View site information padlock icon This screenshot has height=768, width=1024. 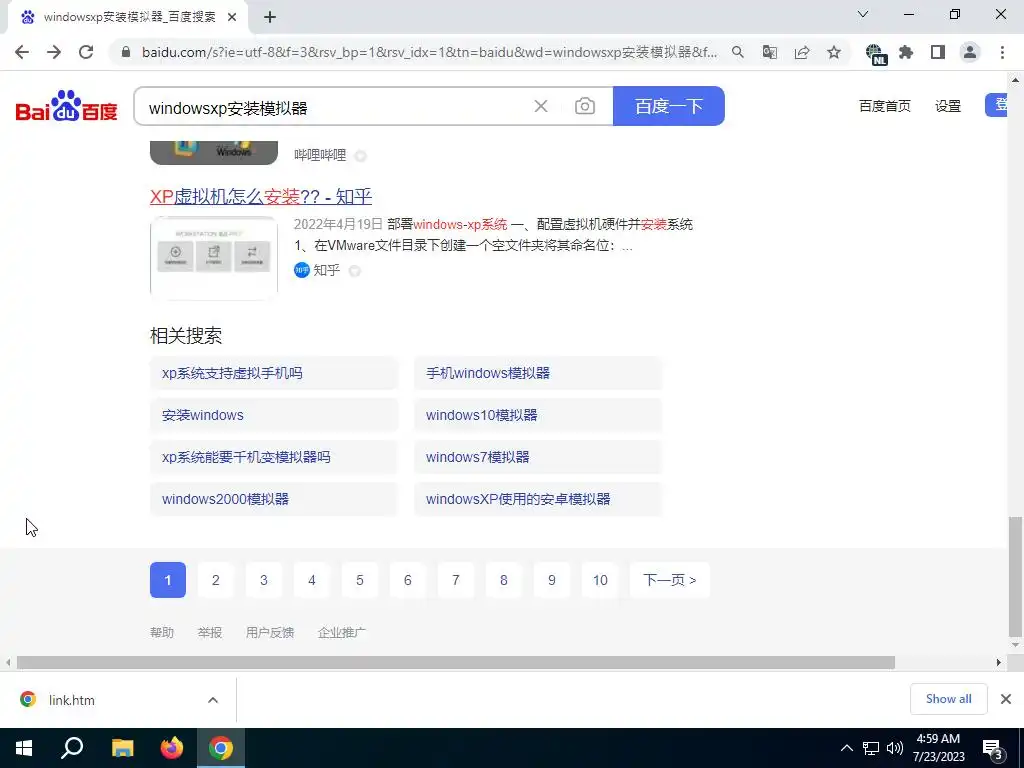tap(126, 52)
